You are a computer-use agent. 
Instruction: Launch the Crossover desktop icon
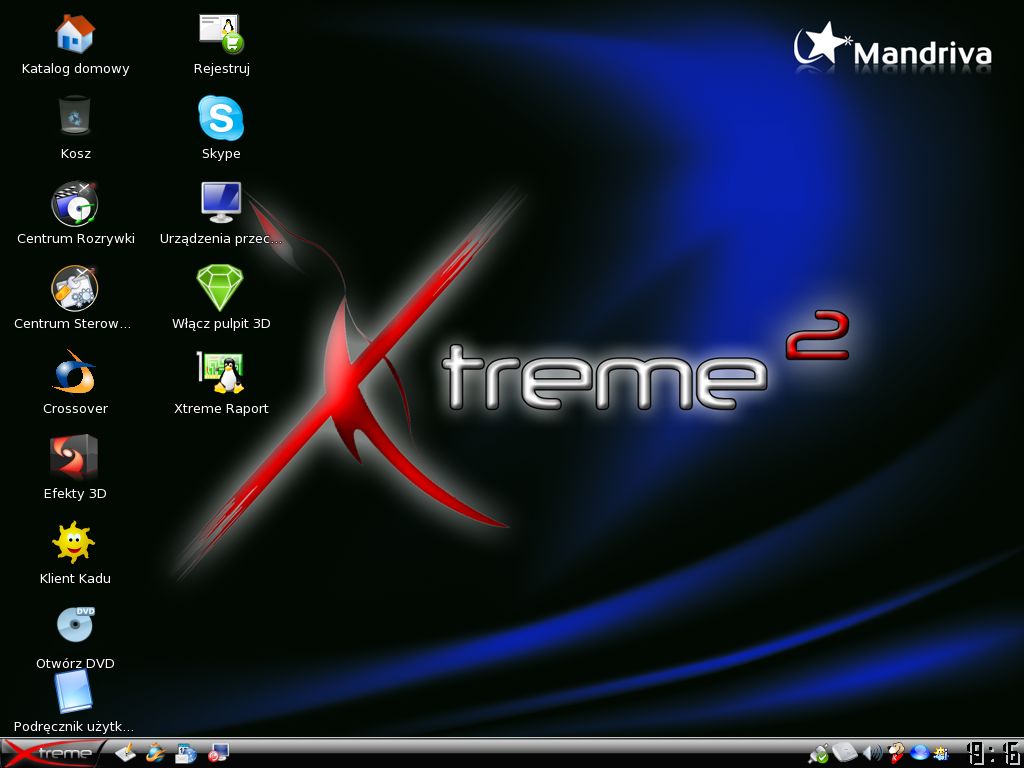(74, 372)
